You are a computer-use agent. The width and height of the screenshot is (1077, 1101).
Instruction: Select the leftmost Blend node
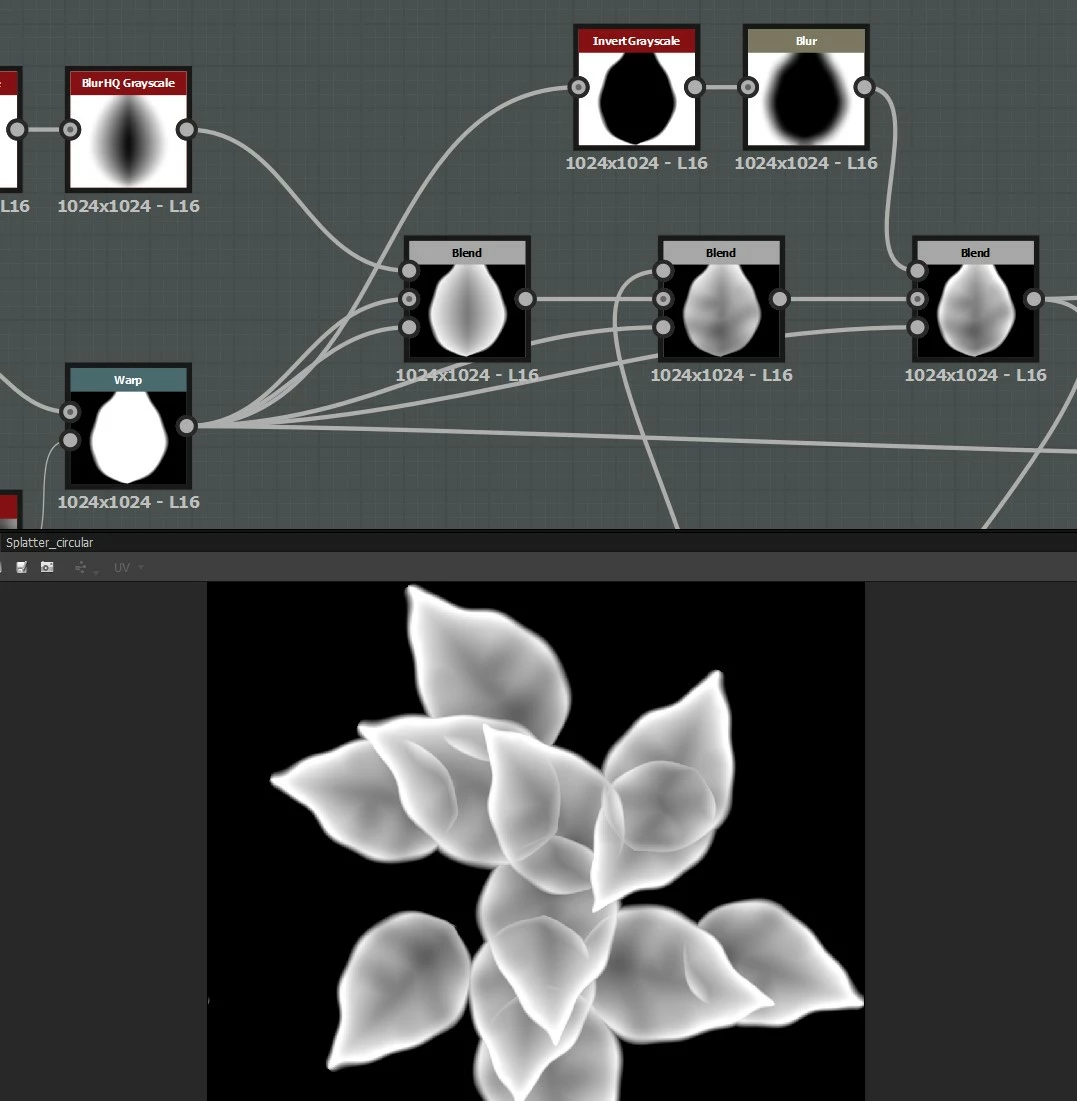click(x=467, y=298)
